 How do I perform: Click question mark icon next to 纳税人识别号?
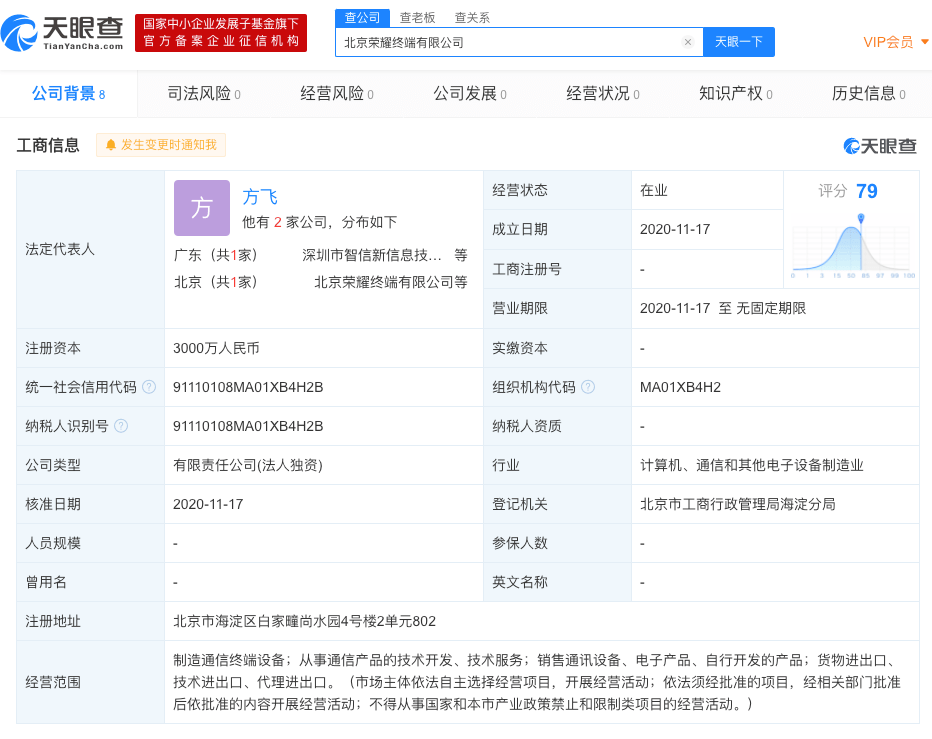click(123, 426)
